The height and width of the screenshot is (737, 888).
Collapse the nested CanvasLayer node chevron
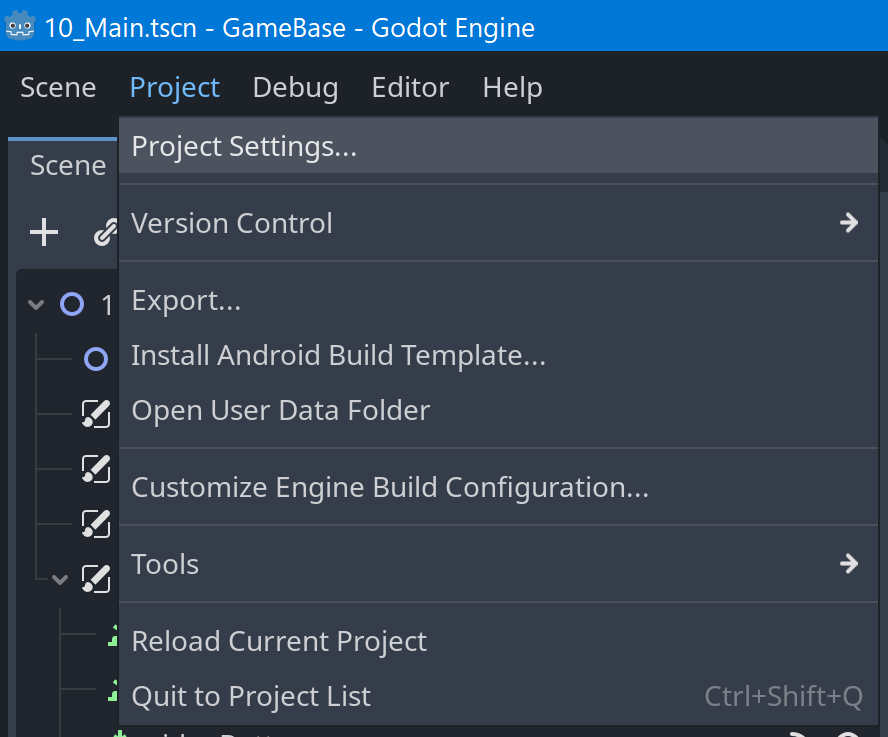coord(60,578)
